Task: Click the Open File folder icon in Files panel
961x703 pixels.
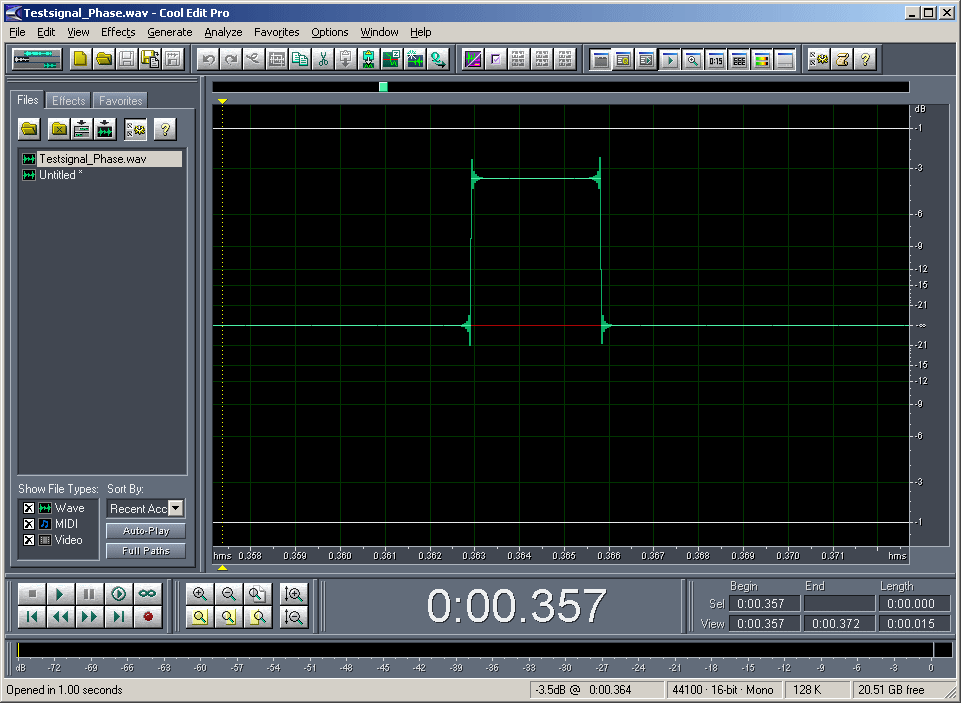Action: coord(30,129)
